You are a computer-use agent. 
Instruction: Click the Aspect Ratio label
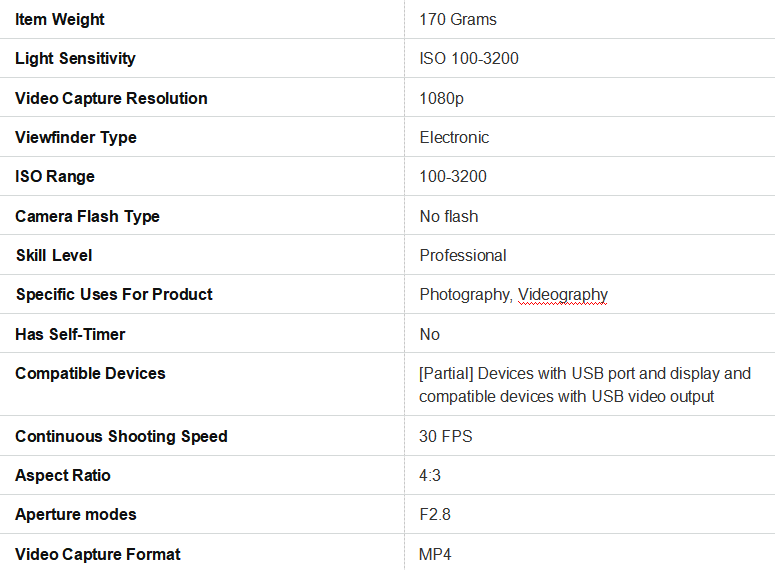pos(63,475)
